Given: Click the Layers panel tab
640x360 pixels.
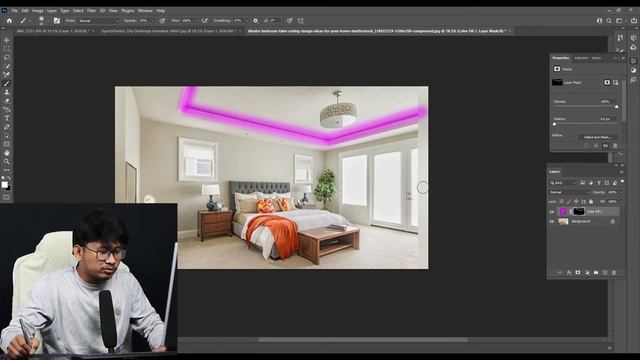Looking at the screenshot, I should tap(554, 172).
